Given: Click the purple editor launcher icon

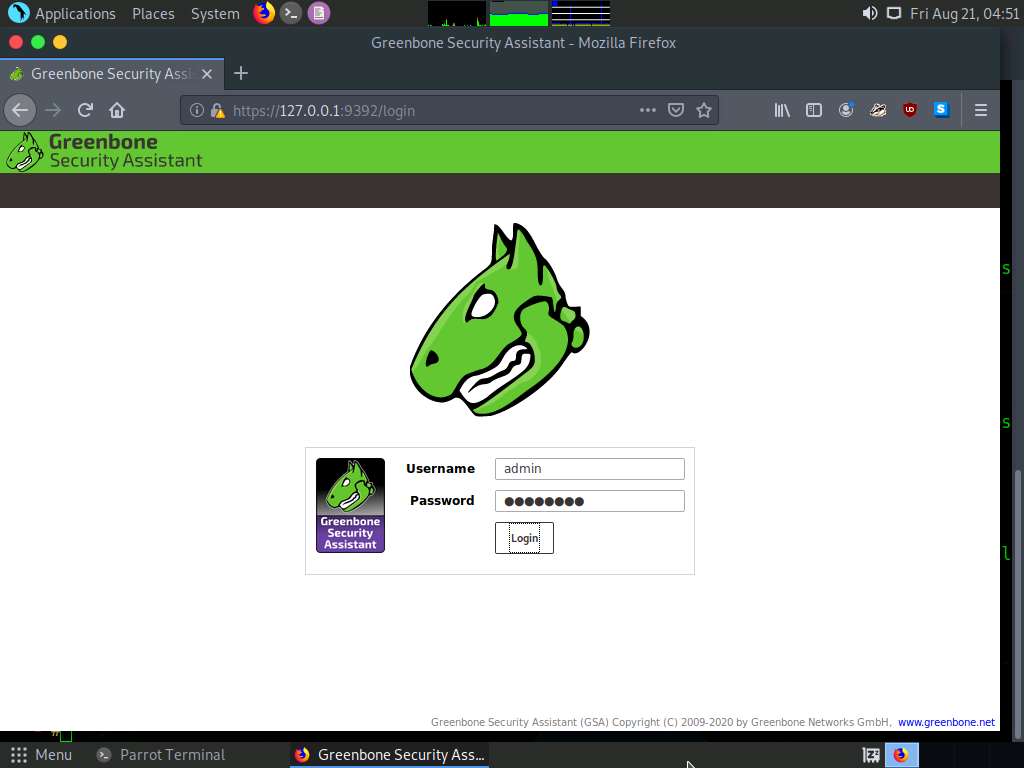Looking at the screenshot, I should pyautogui.click(x=319, y=12).
